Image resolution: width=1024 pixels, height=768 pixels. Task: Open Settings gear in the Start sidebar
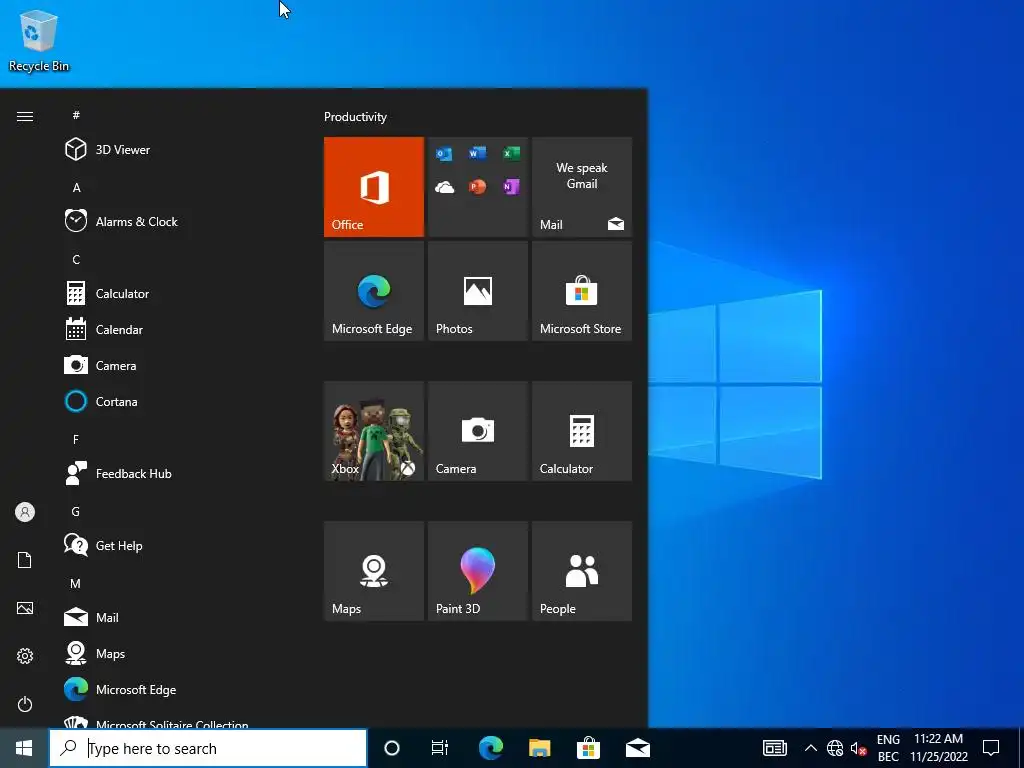tap(25, 656)
